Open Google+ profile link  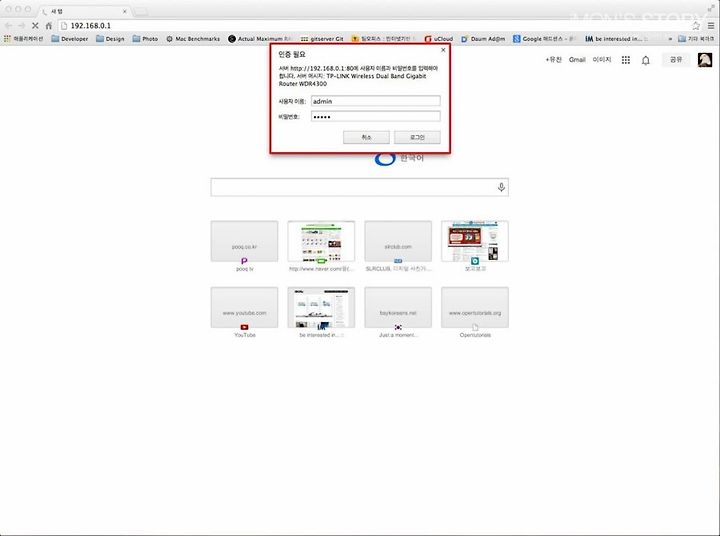pyautogui.click(x=553, y=60)
